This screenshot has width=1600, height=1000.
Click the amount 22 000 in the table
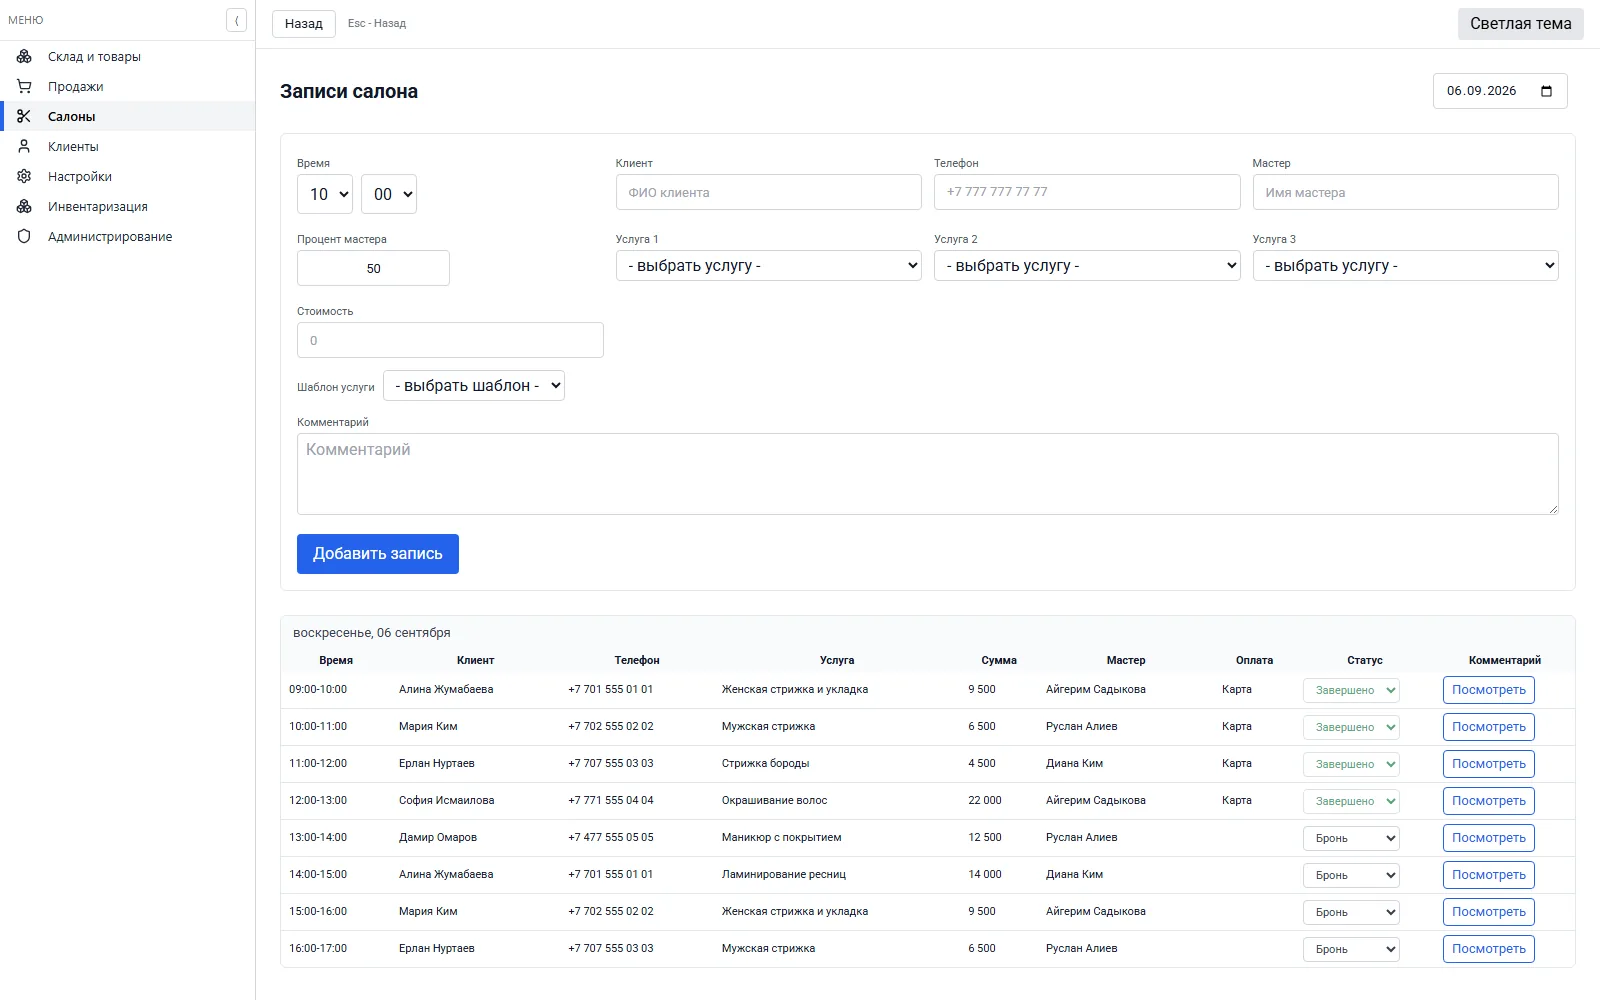985,800
